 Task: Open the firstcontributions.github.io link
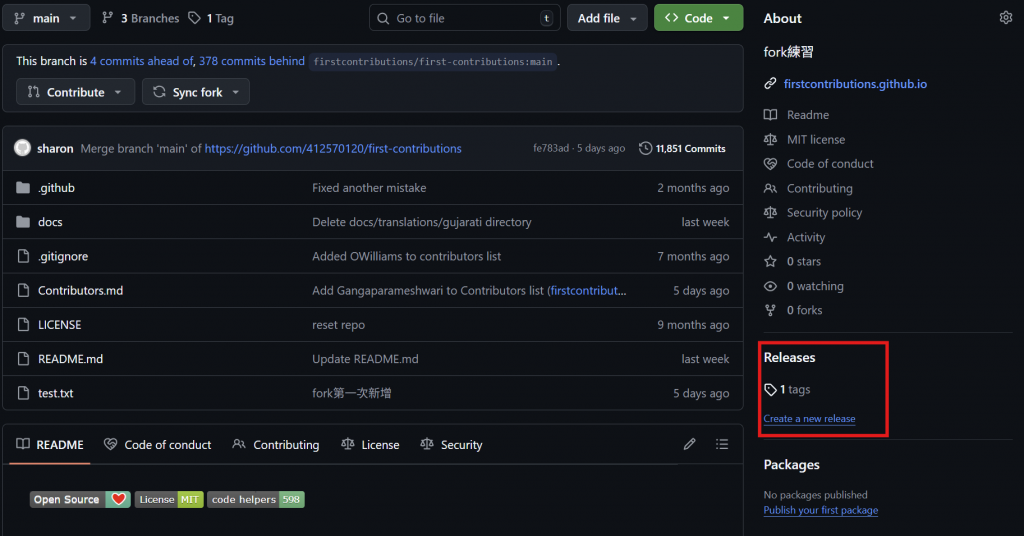coord(855,84)
